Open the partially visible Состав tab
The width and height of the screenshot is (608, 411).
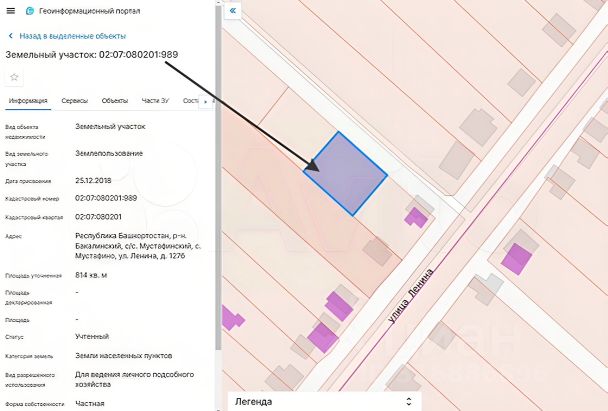click(190, 101)
